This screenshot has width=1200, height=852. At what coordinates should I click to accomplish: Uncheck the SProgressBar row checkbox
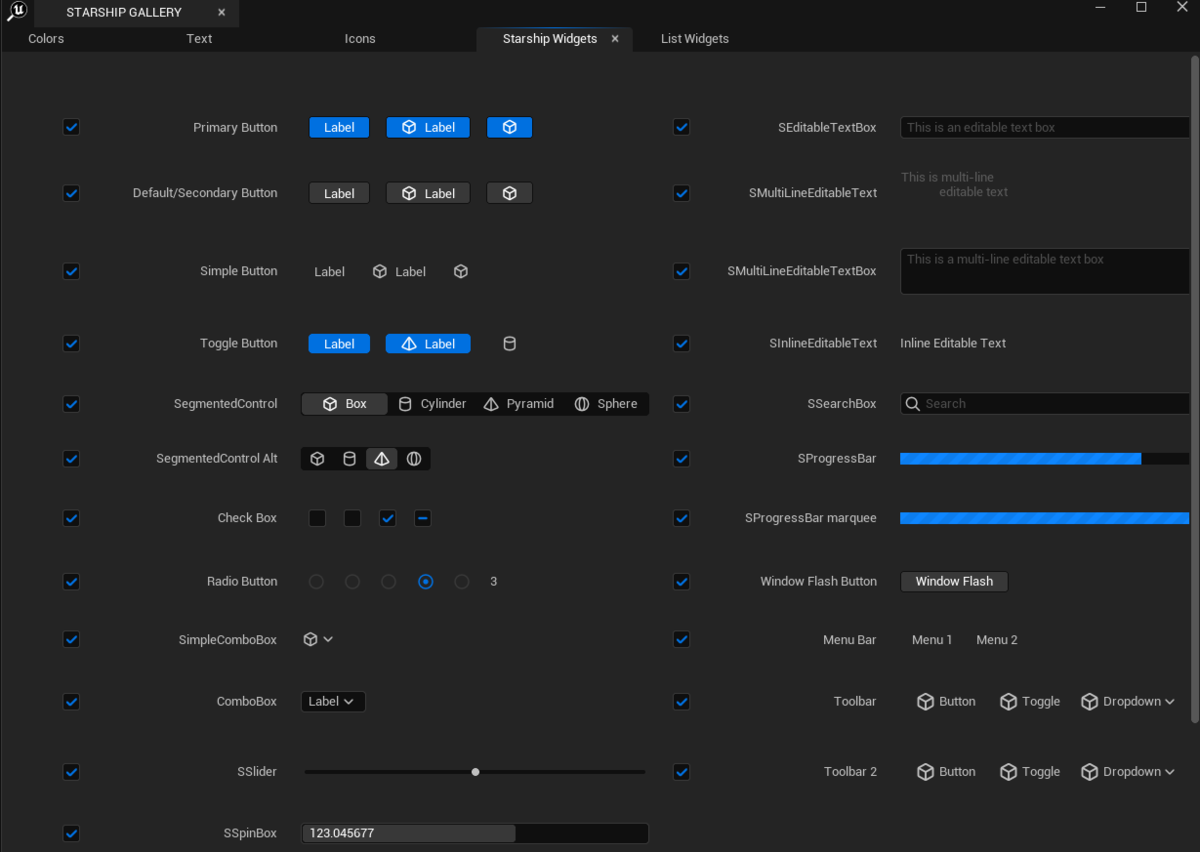click(681, 459)
